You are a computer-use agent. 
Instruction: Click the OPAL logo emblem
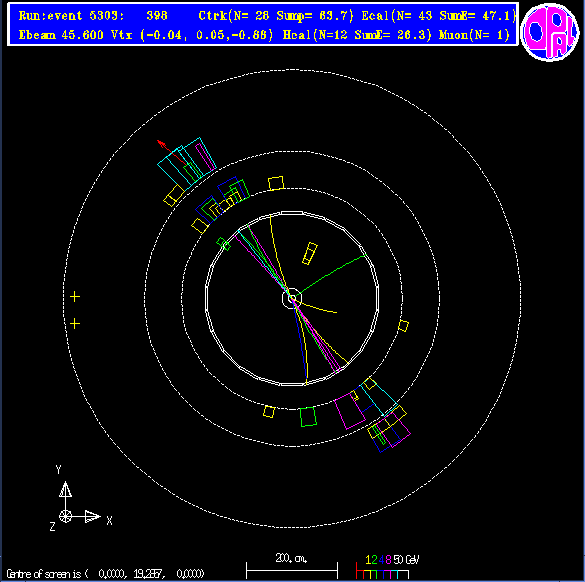[550, 32]
